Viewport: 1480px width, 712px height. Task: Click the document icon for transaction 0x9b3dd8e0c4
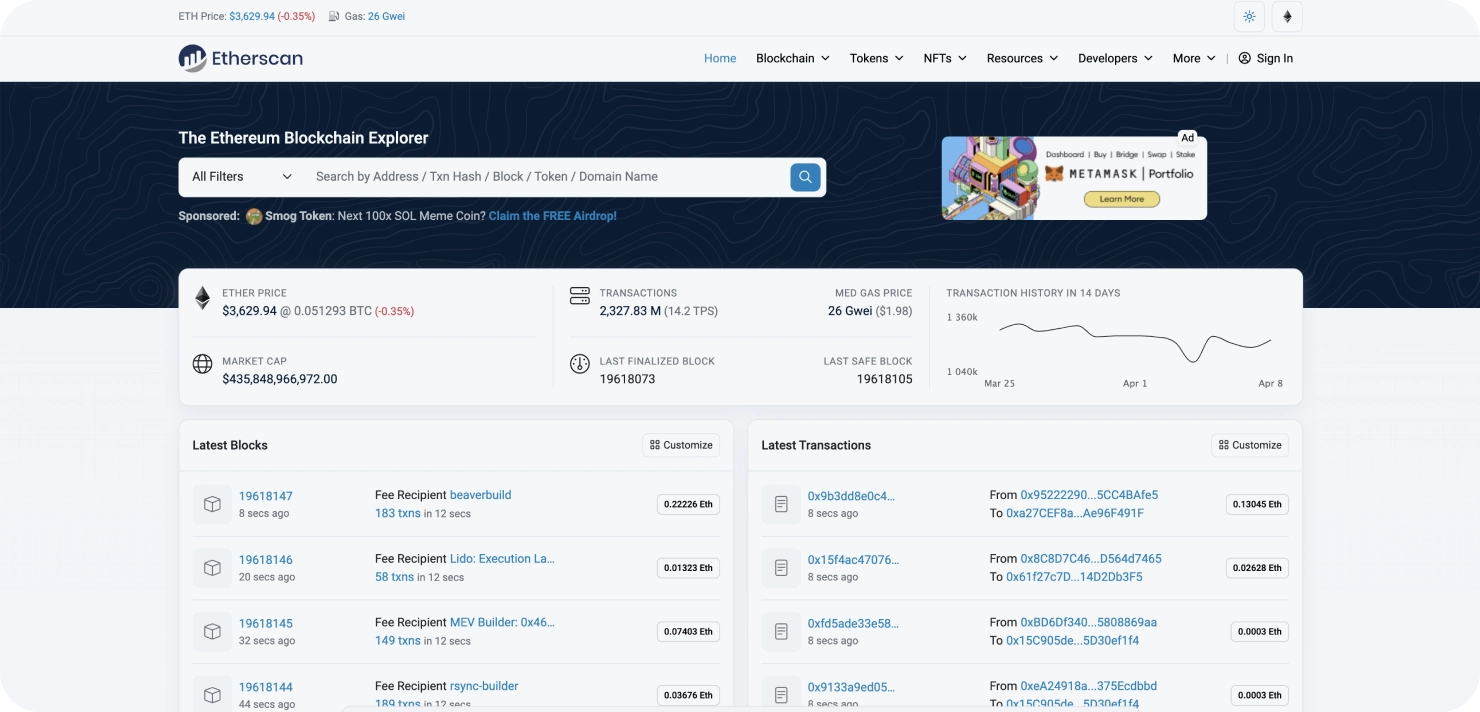click(x=781, y=504)
